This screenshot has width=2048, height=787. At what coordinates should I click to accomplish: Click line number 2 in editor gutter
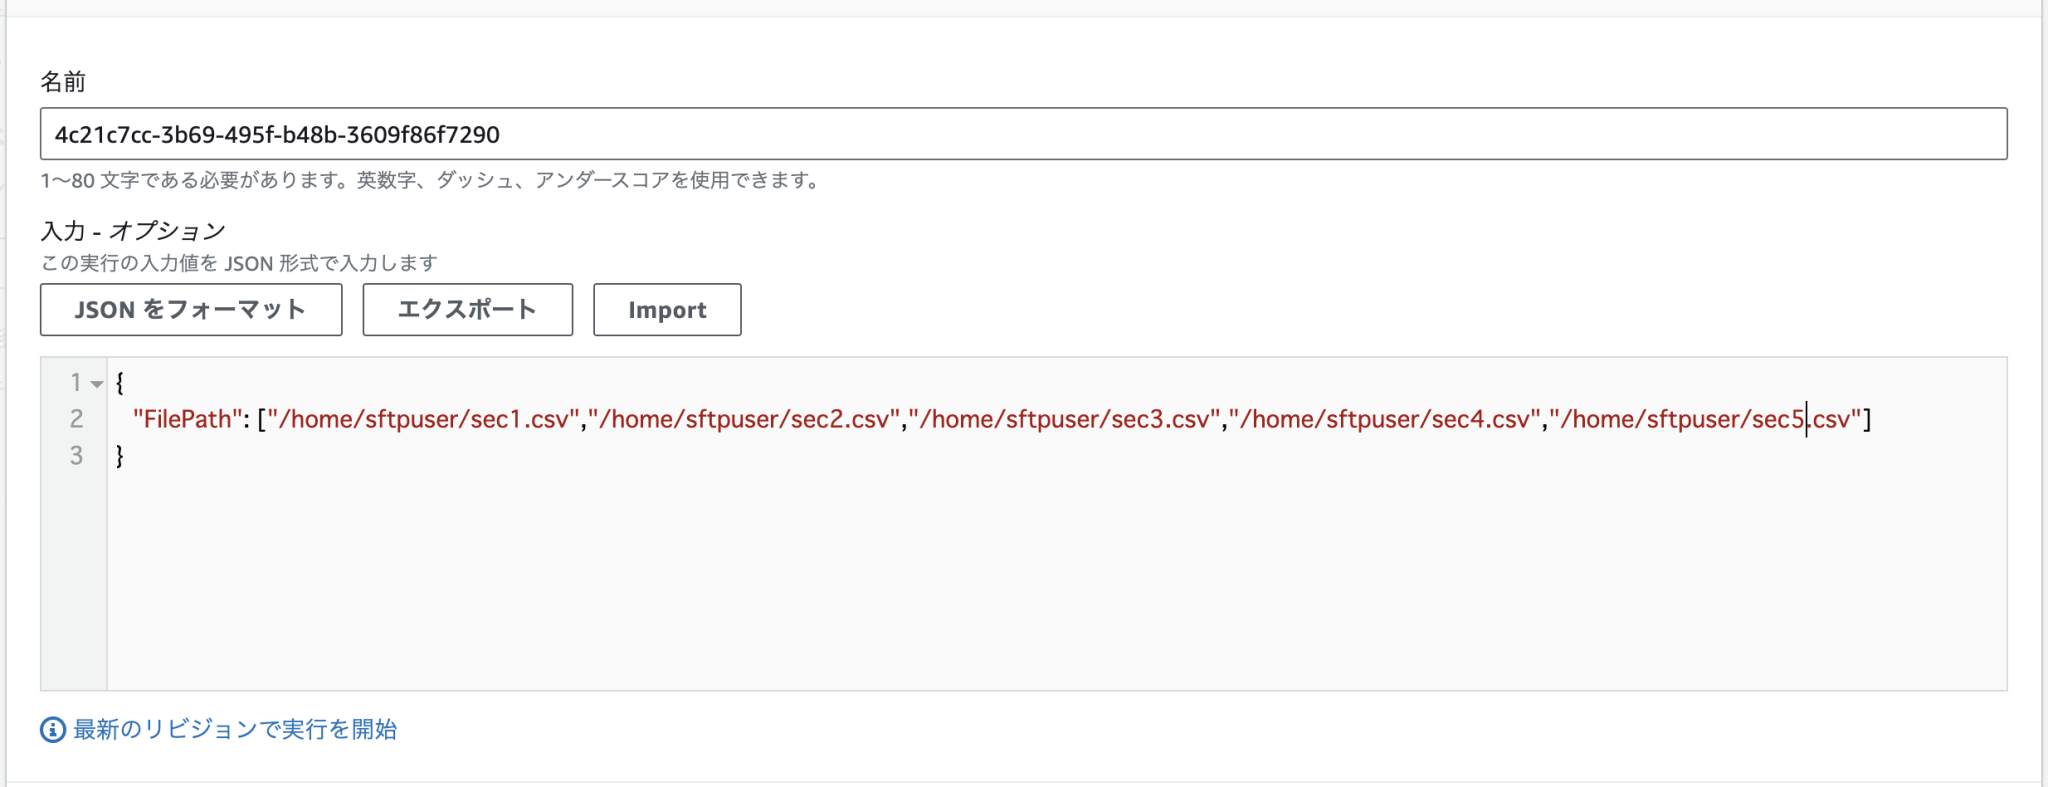click(x=76, y=419)
